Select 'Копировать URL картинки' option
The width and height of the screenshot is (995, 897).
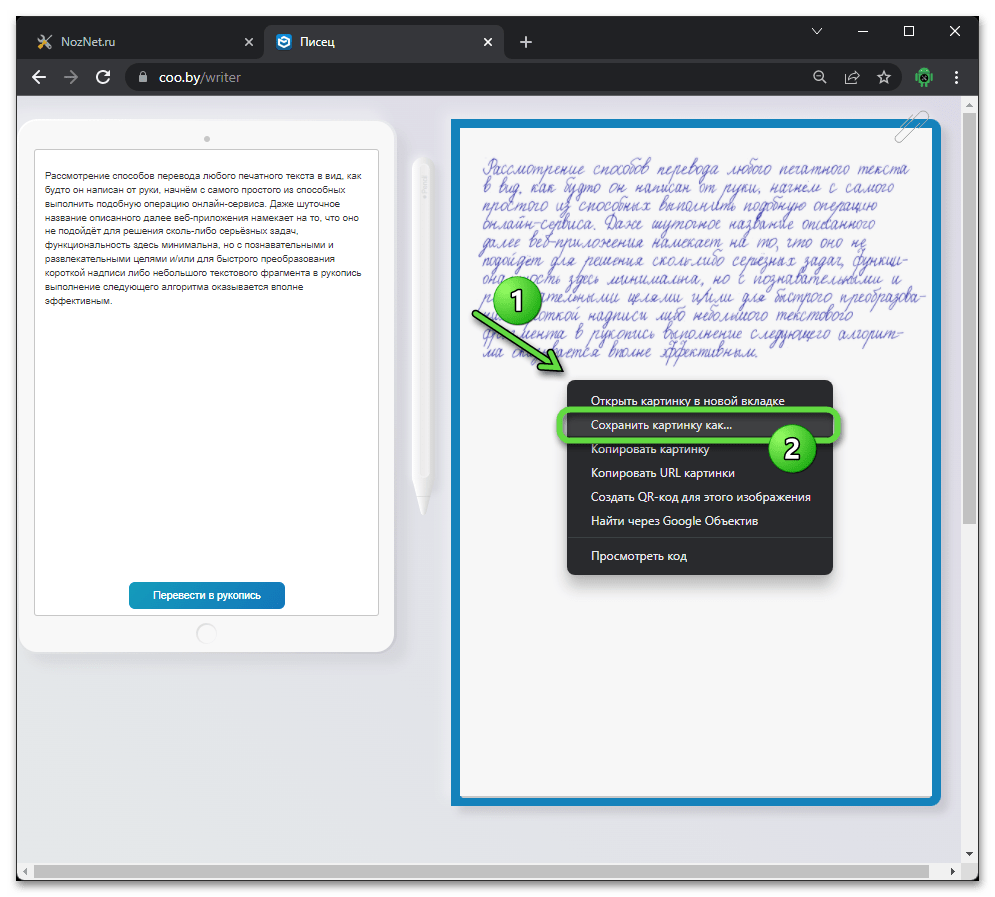coord(662,473)
